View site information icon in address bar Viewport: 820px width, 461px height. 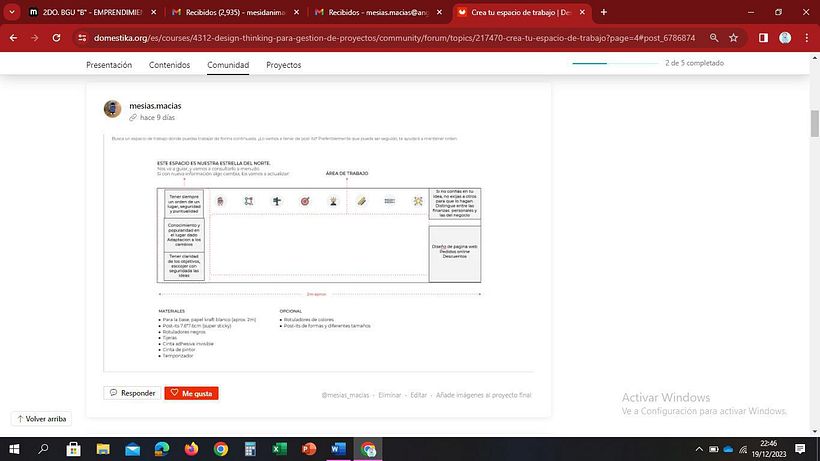coord(82,38)
